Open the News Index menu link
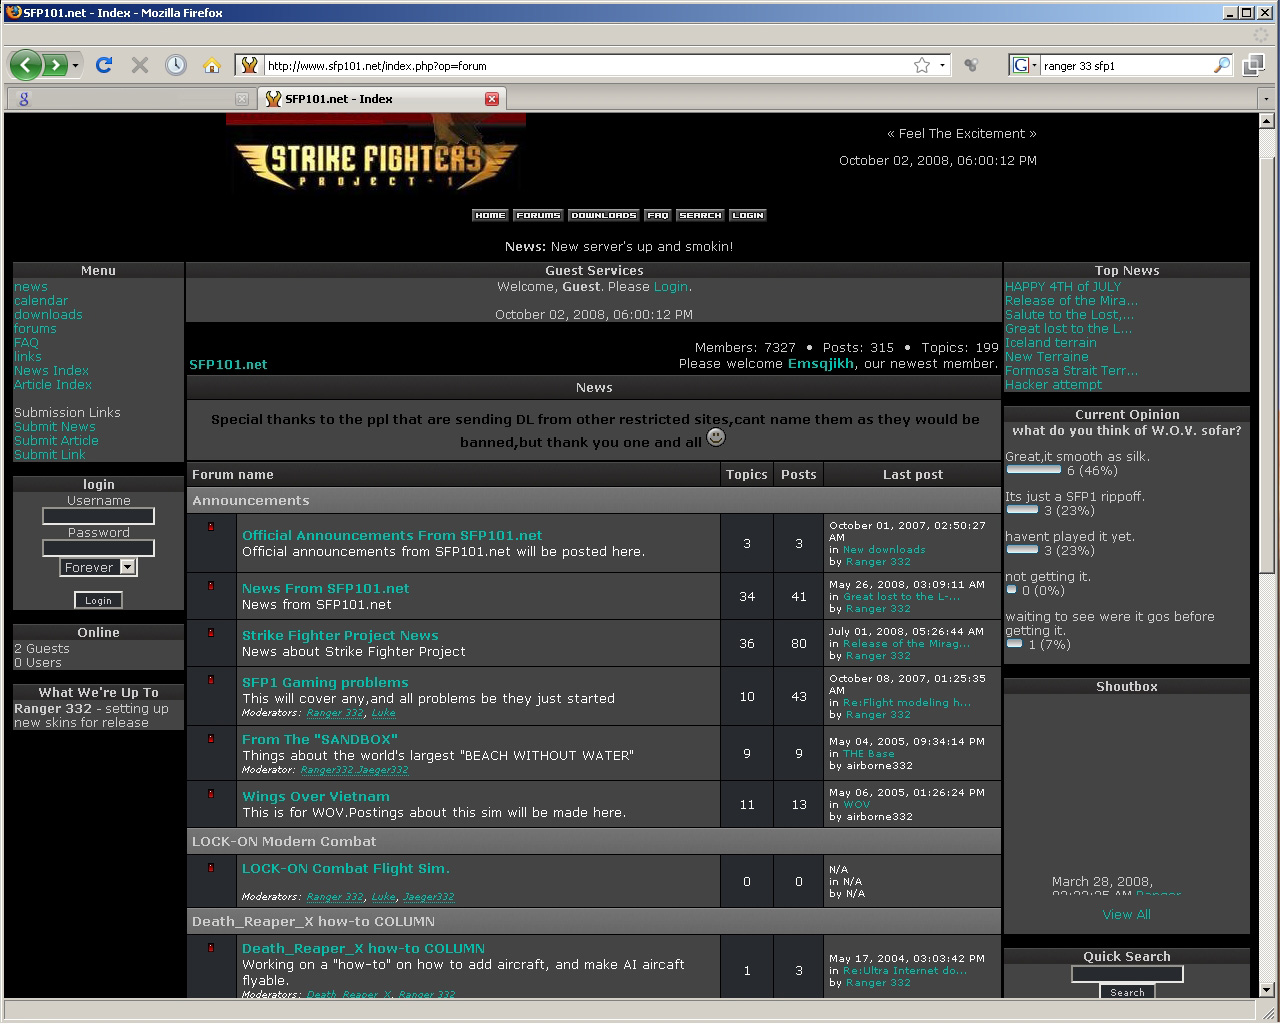Image resolution: width=1280 pixels, height=1024 pixels. coord(51,370)
